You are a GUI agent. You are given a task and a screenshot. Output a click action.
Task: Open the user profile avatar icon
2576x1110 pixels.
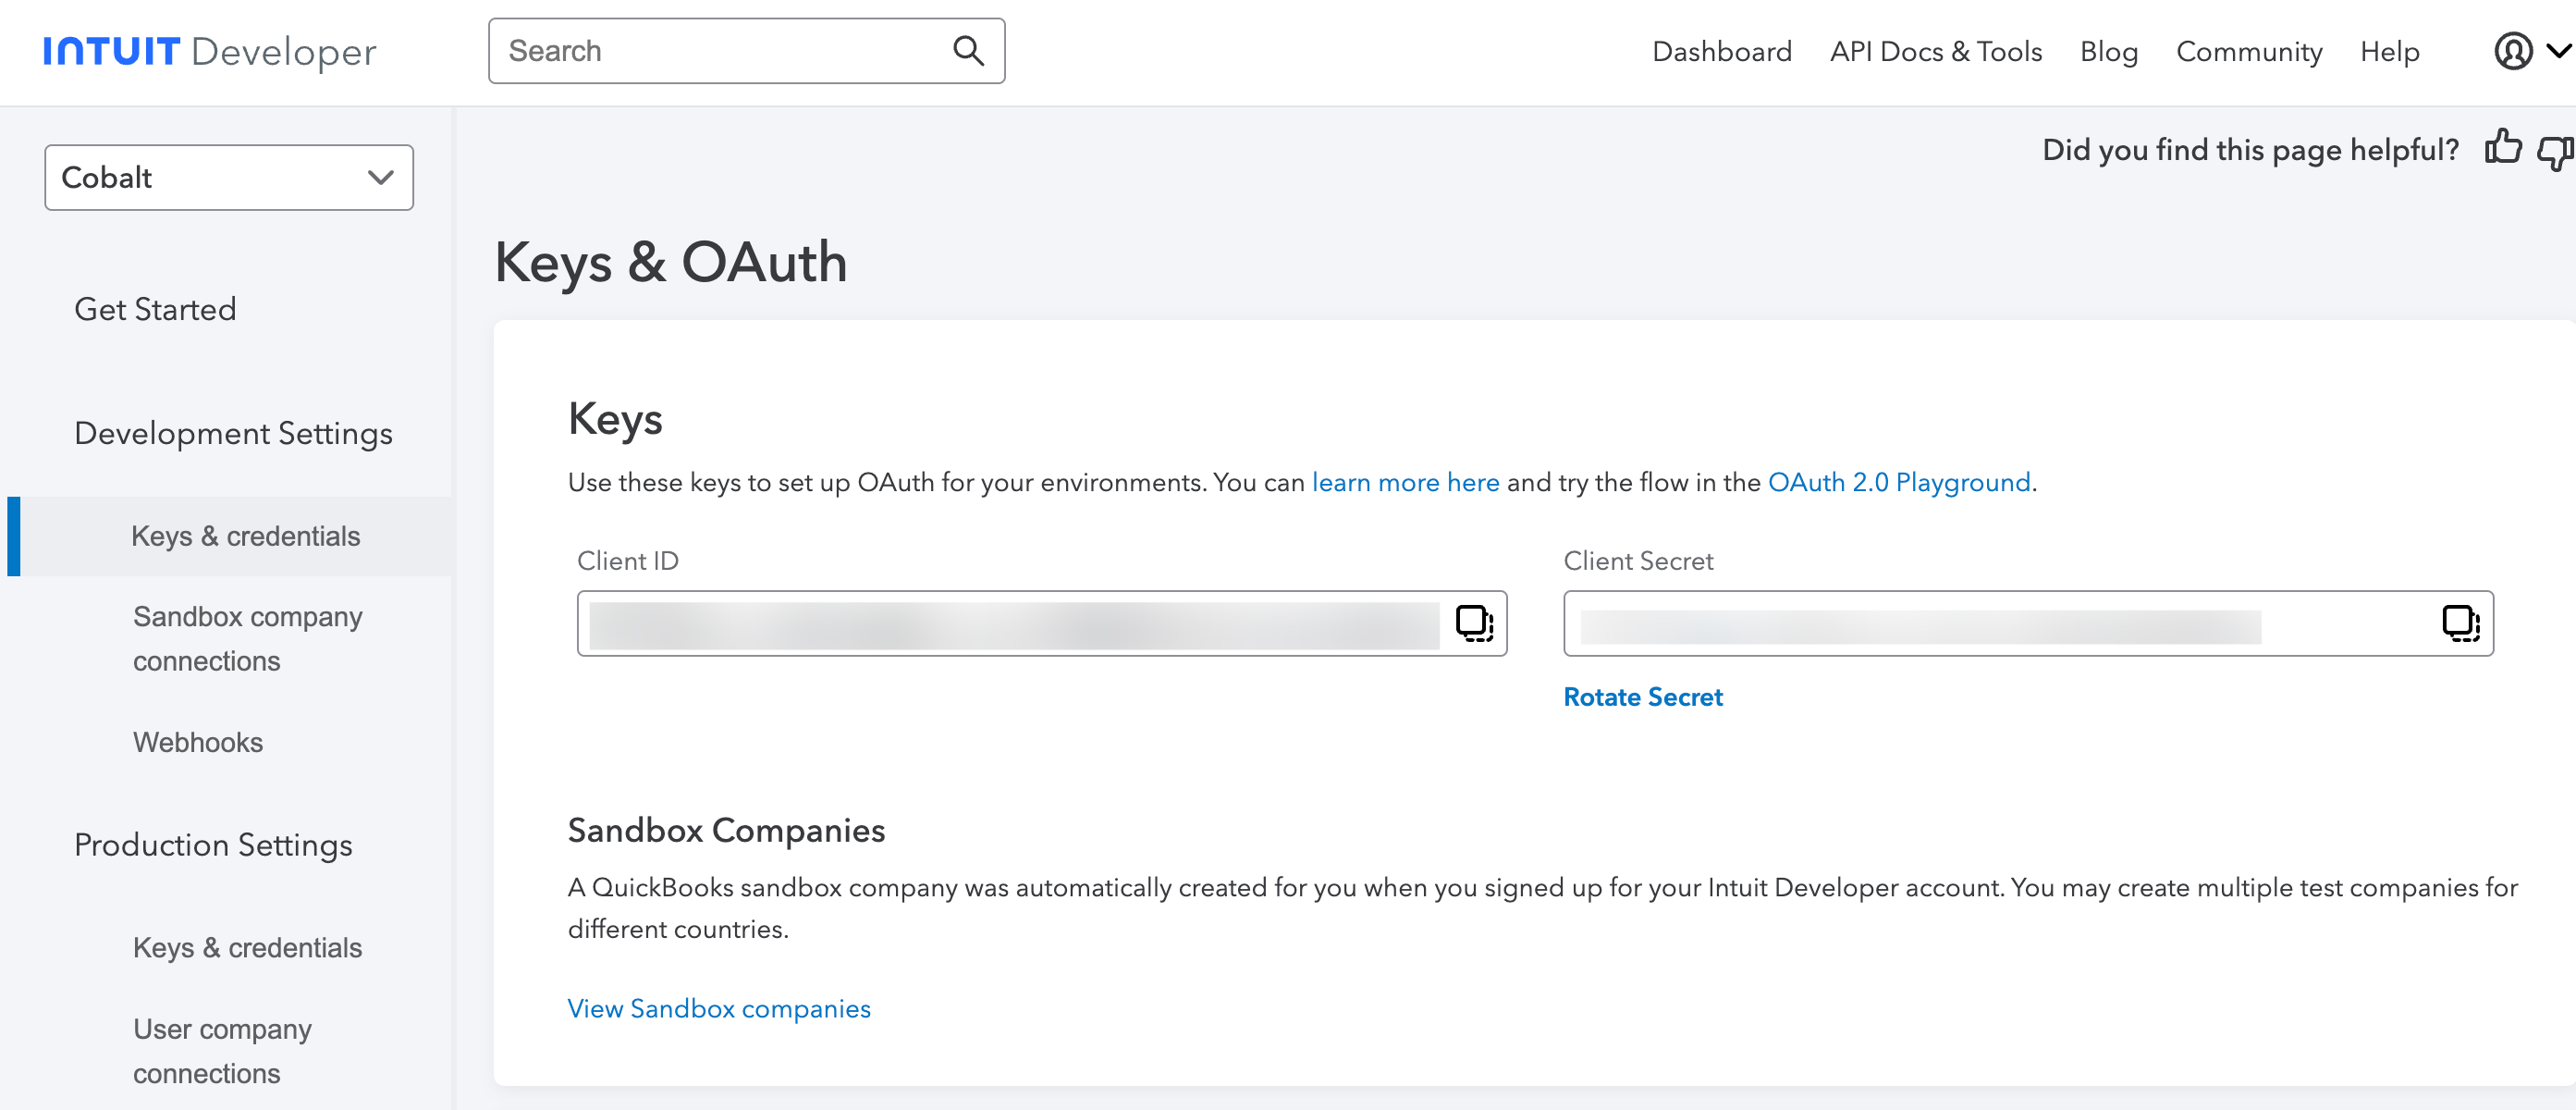click(2512, 51)
